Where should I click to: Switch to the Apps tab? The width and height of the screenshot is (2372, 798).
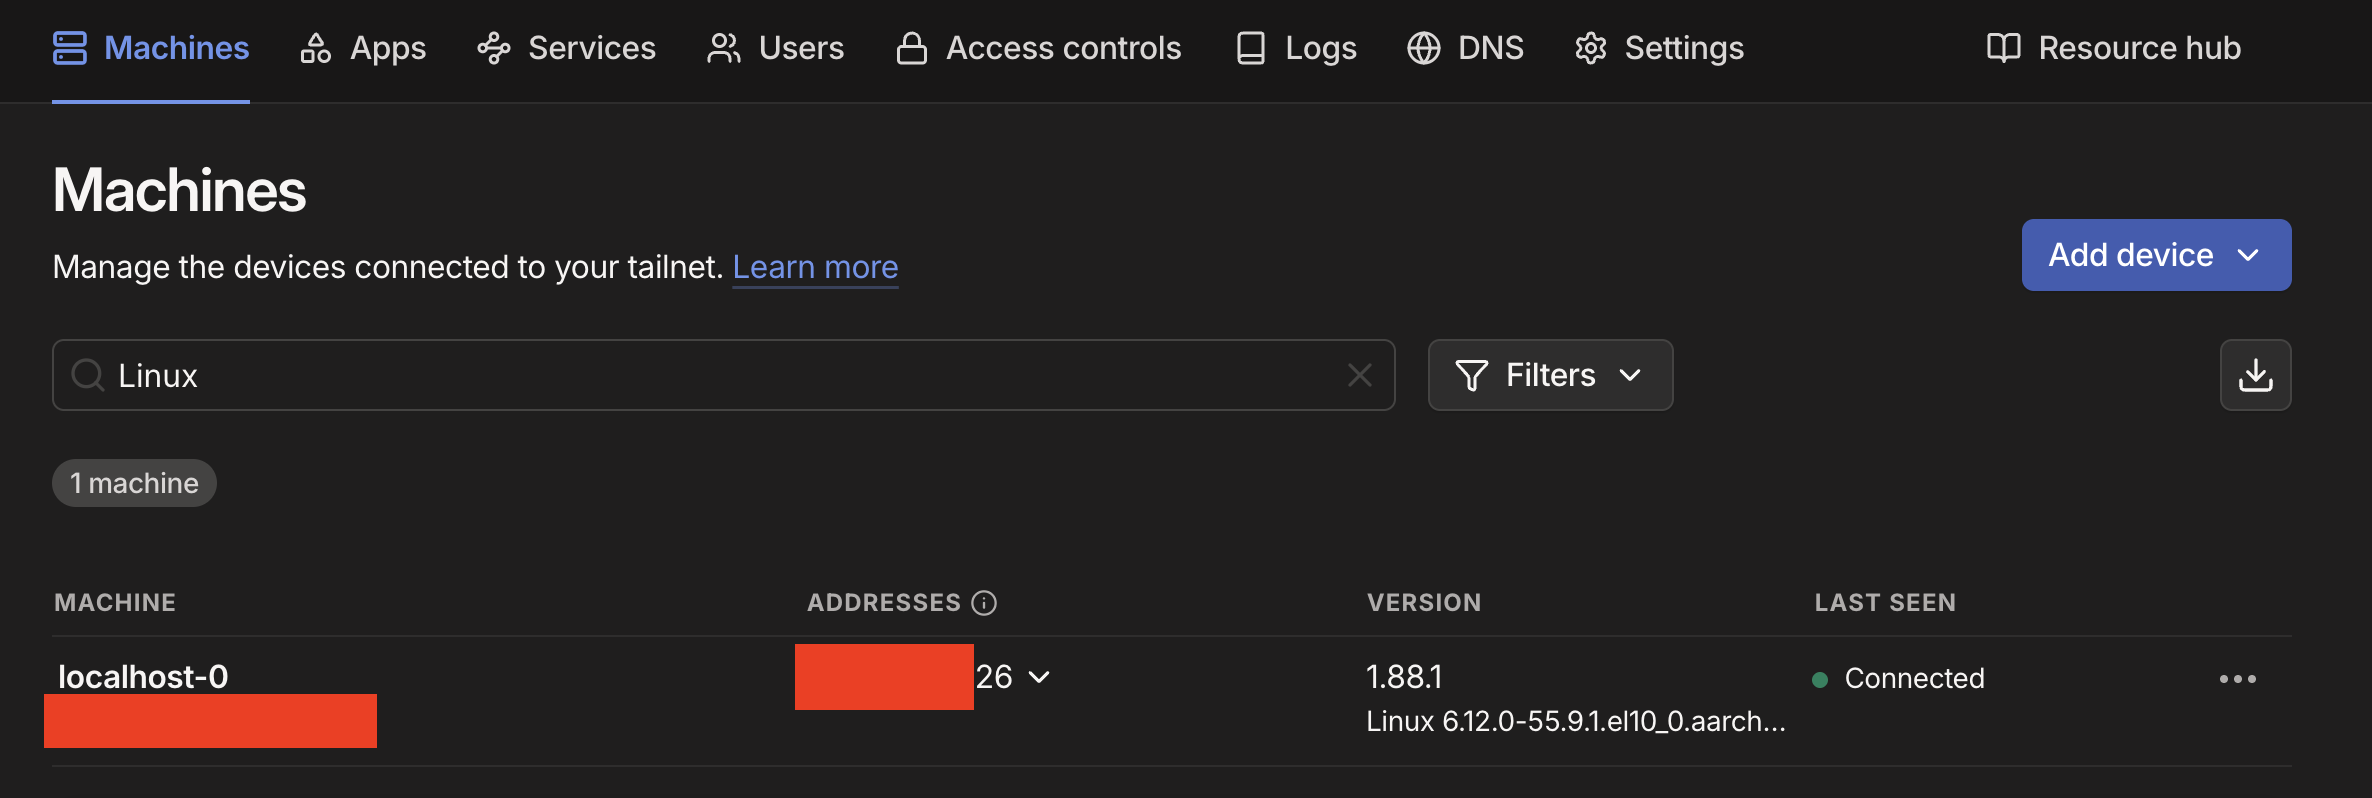[364, 48]
